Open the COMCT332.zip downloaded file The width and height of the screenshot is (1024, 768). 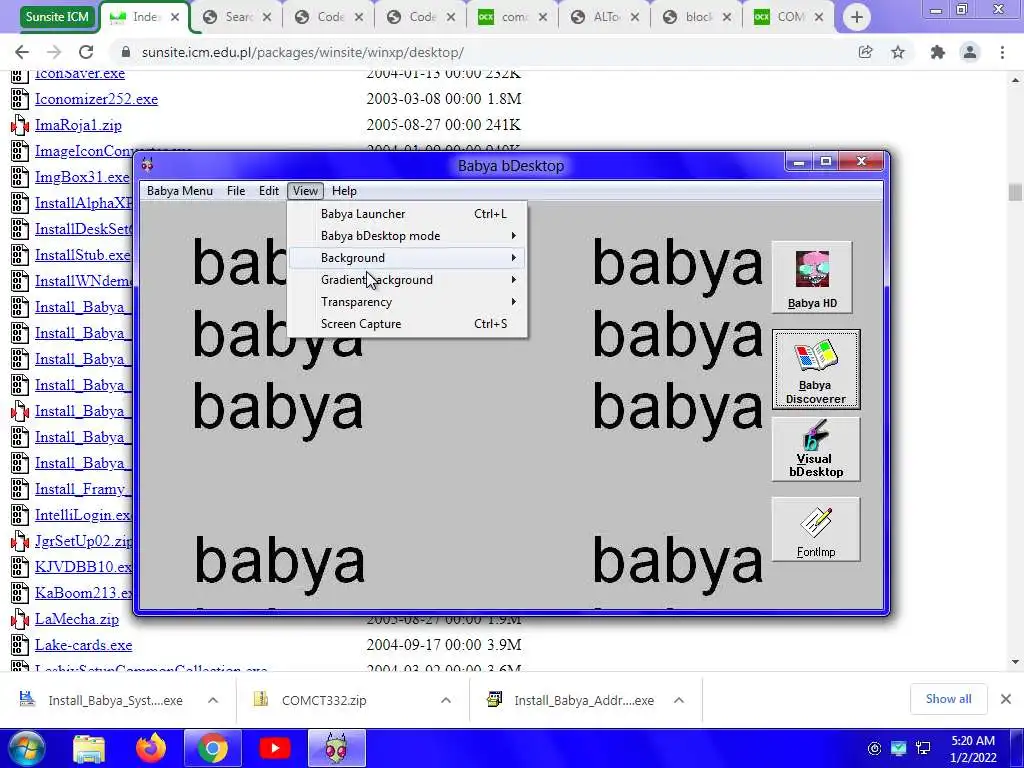tap(323, 700)
